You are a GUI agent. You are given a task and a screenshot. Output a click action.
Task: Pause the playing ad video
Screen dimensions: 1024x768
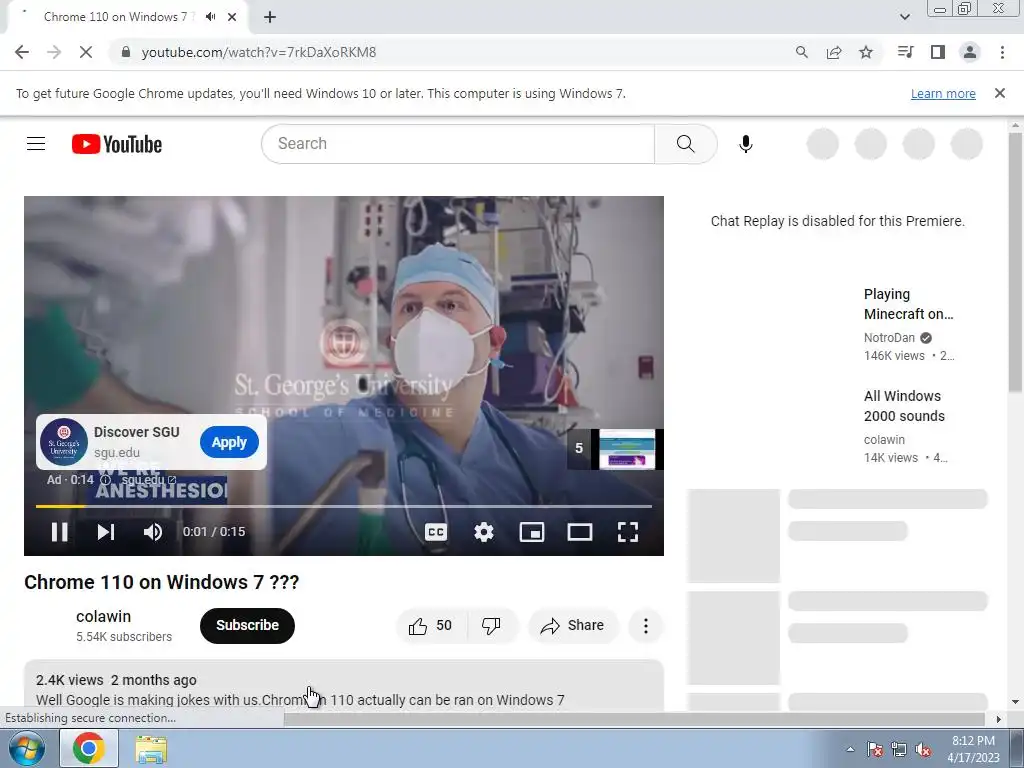pos(59,532)
